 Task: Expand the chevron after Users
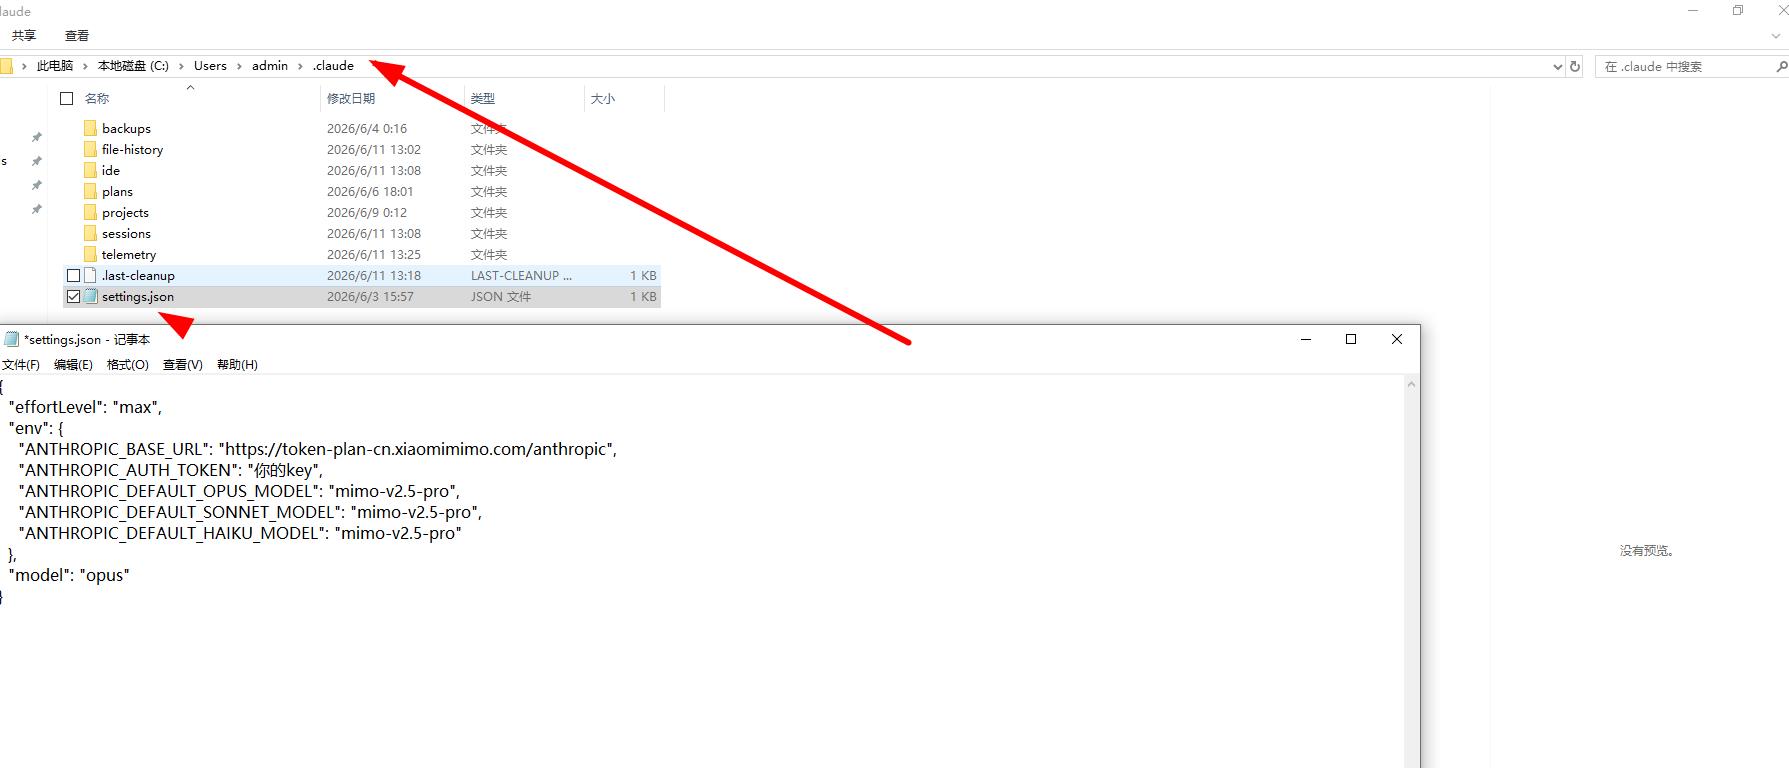click(x=239, y=66)
